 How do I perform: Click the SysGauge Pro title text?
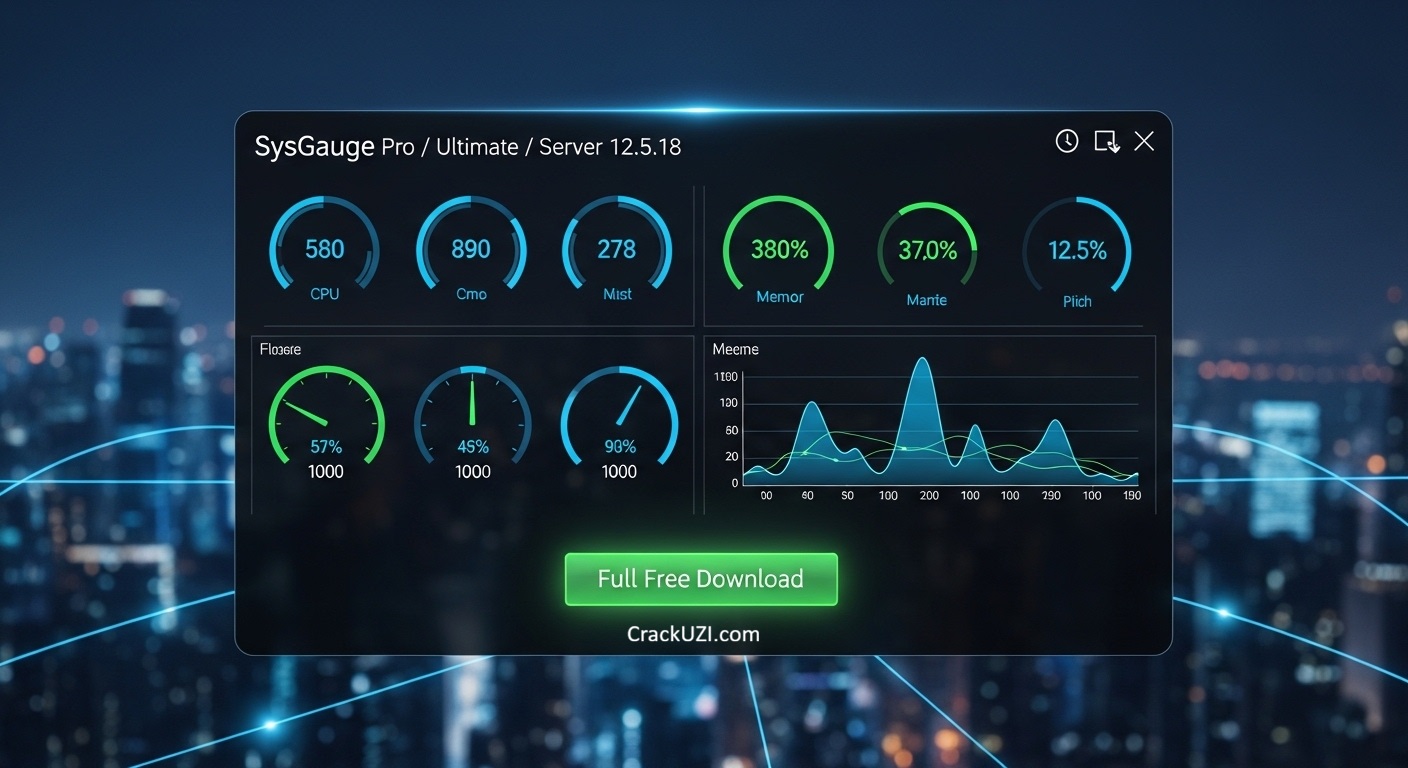(467, 147)
